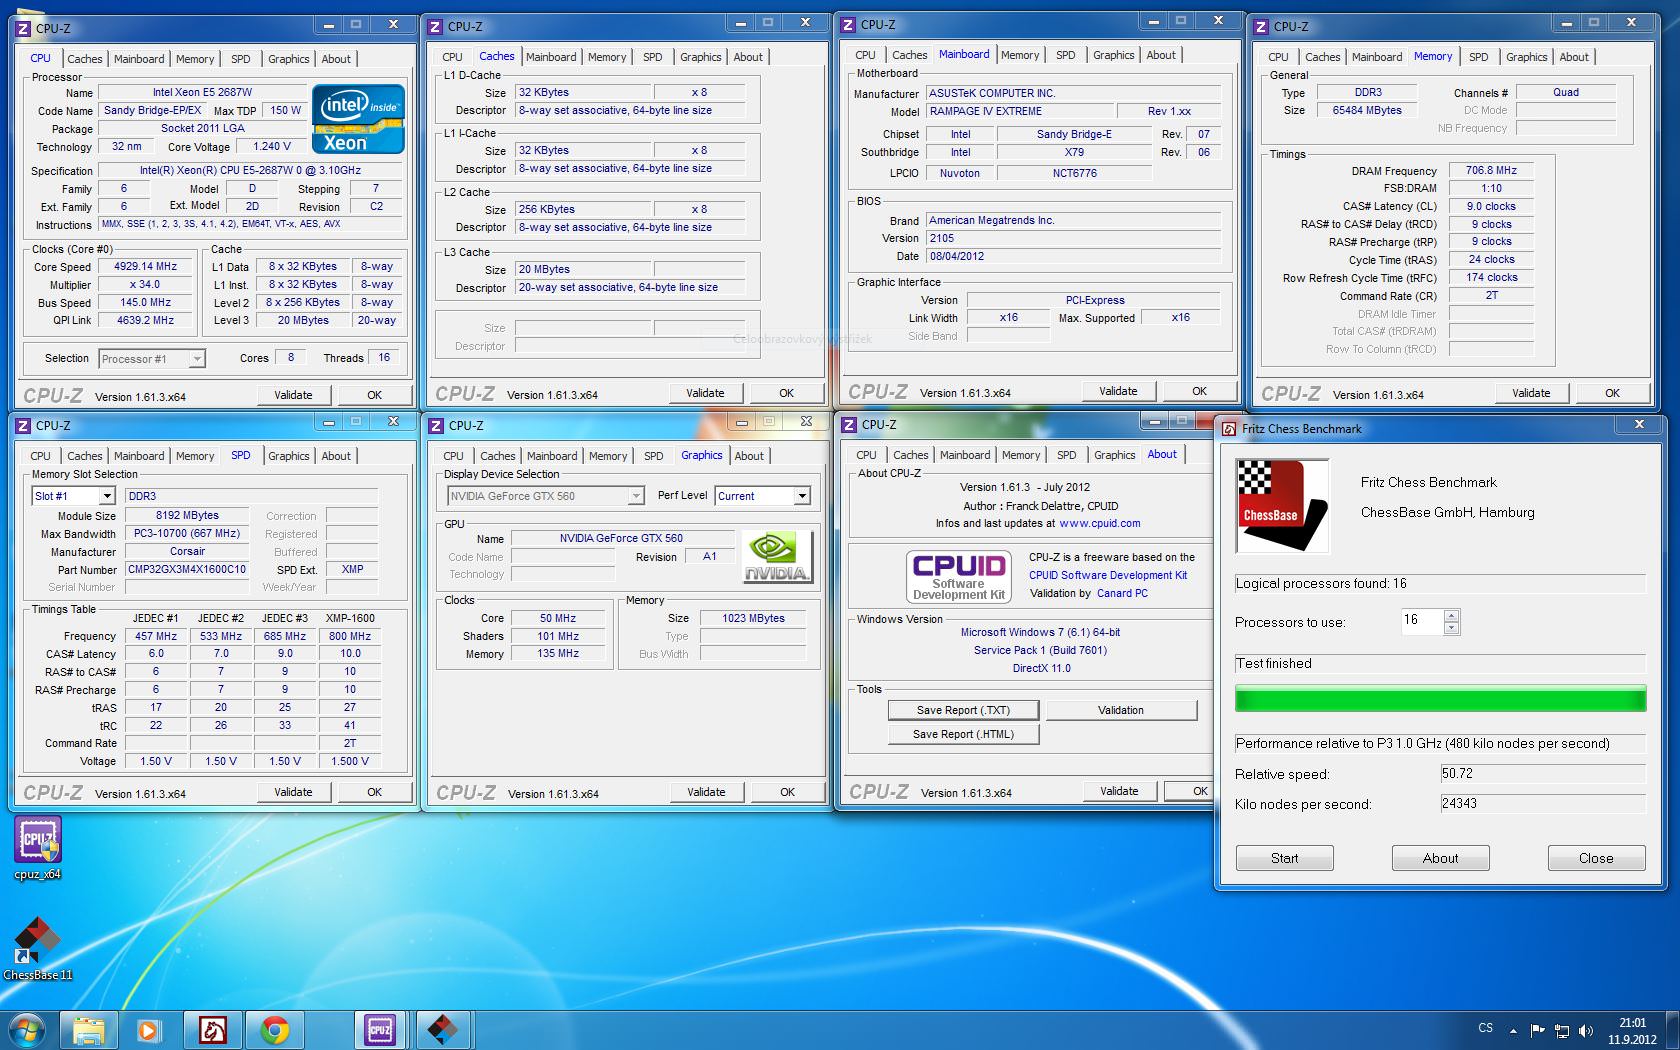Select Graphics tab in SPD window
The height and width of the screenshot is (1050, 1680).
coord(289,456)
